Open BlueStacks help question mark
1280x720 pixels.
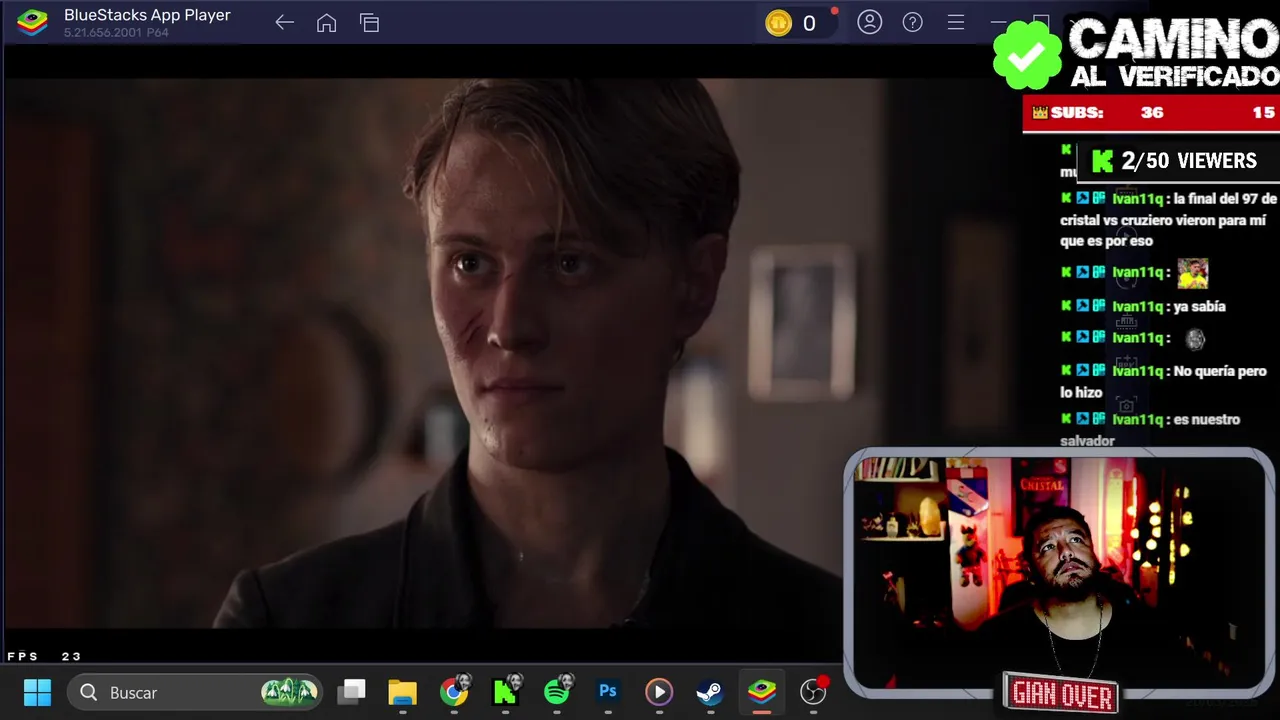point(912,22)
